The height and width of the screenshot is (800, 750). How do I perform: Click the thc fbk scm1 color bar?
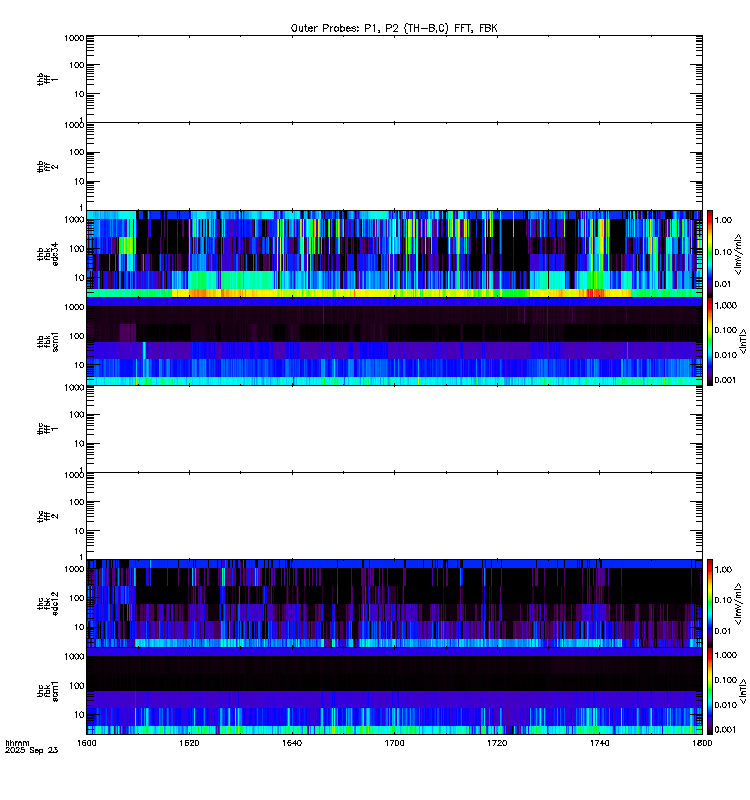point(710,691)
